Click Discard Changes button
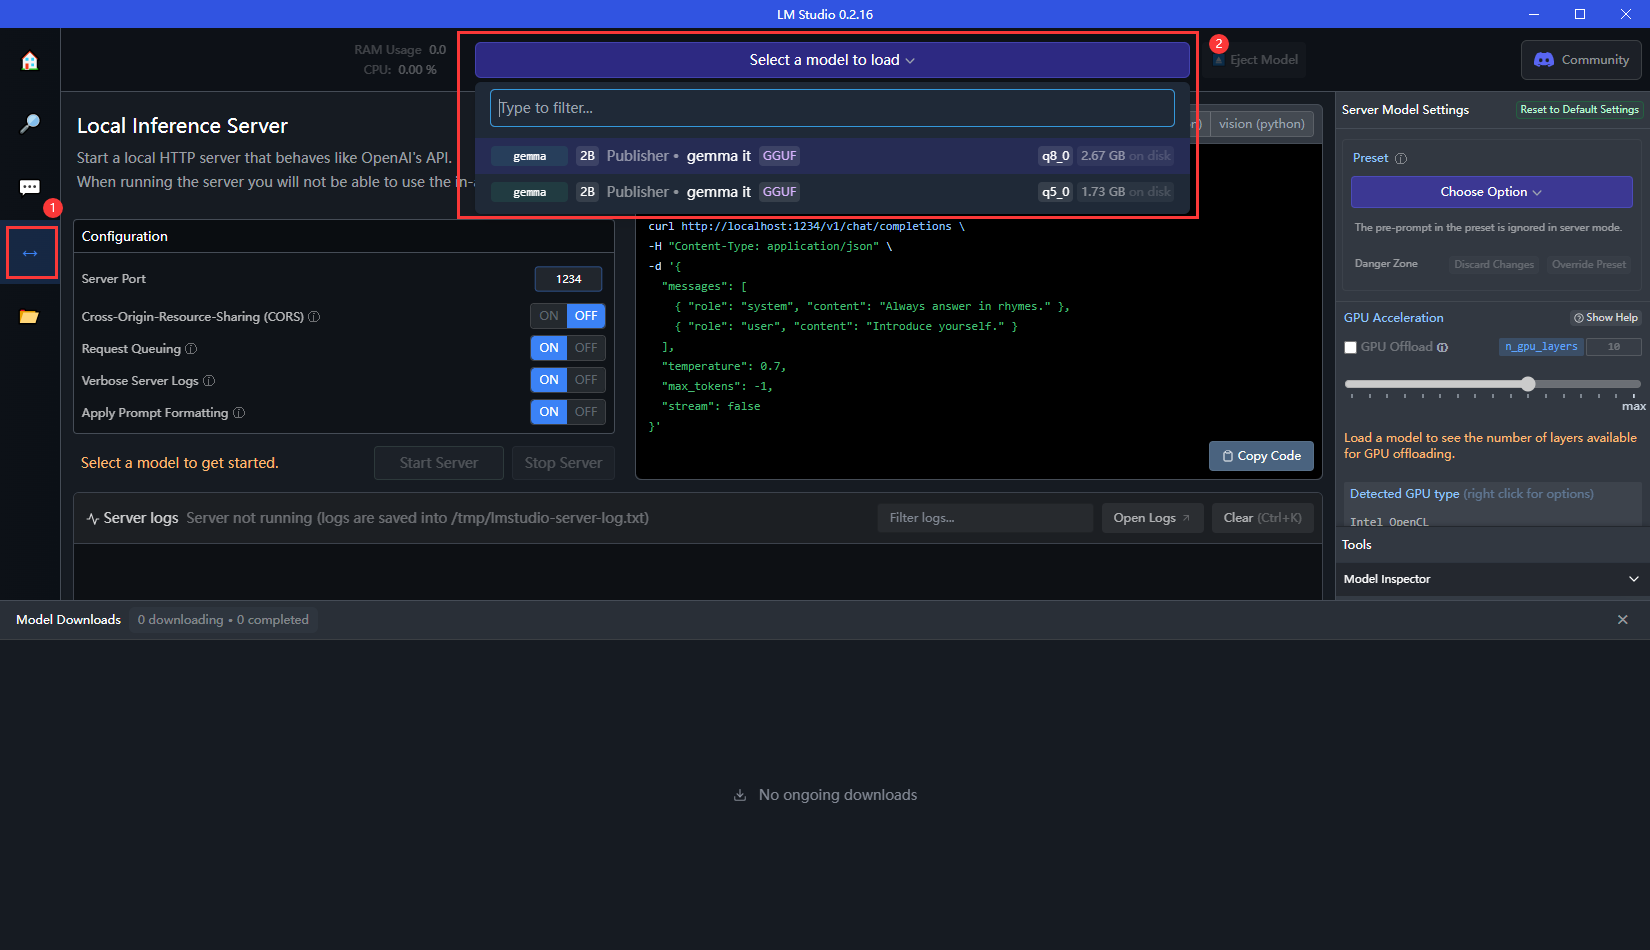The height and width of the screenshot is (950, 1650). click(1493, 264)
